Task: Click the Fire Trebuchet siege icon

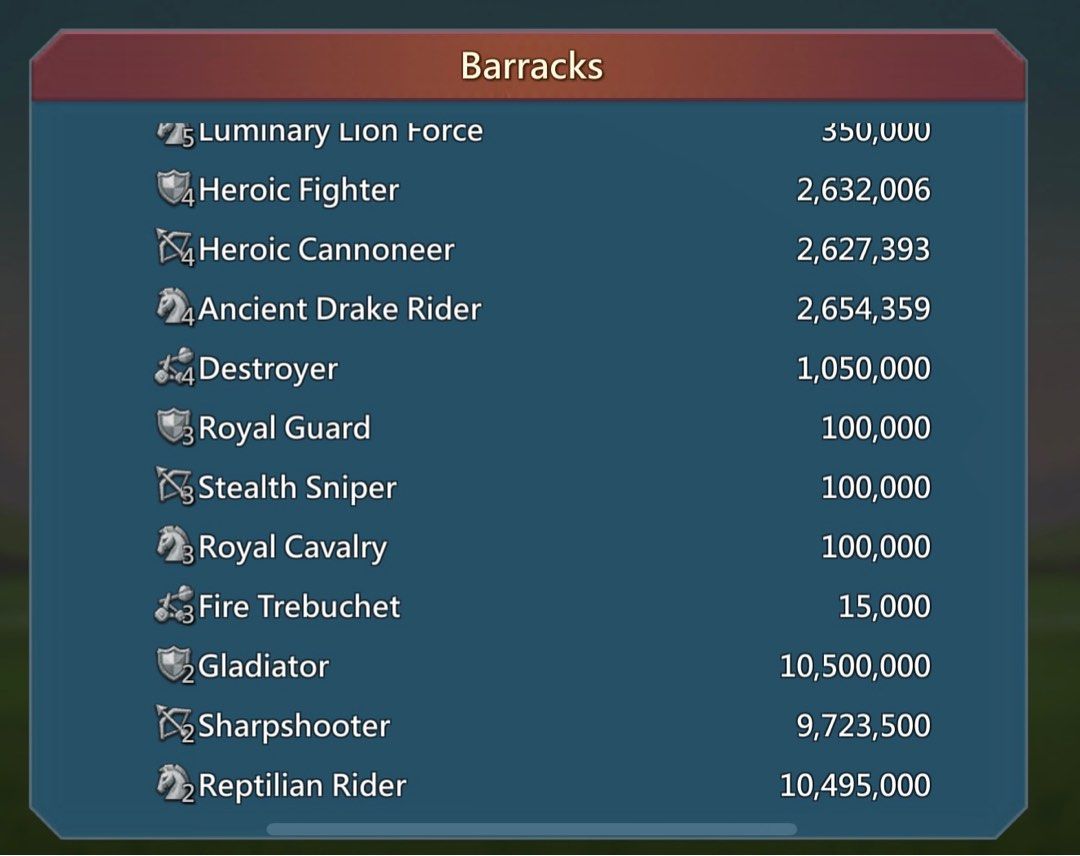Action: click(175, 607)
